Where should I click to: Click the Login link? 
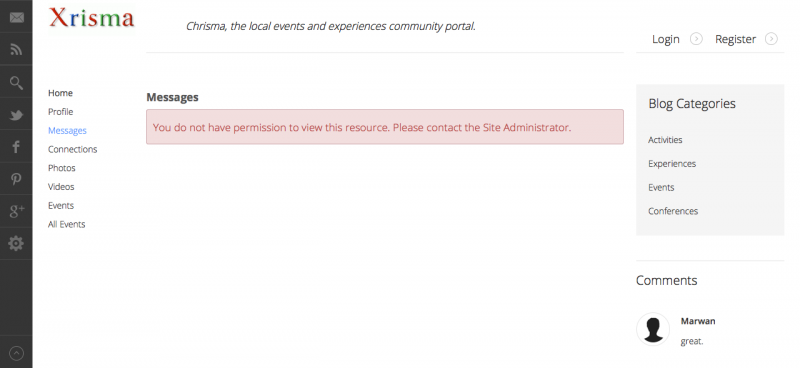click(666, 39)
